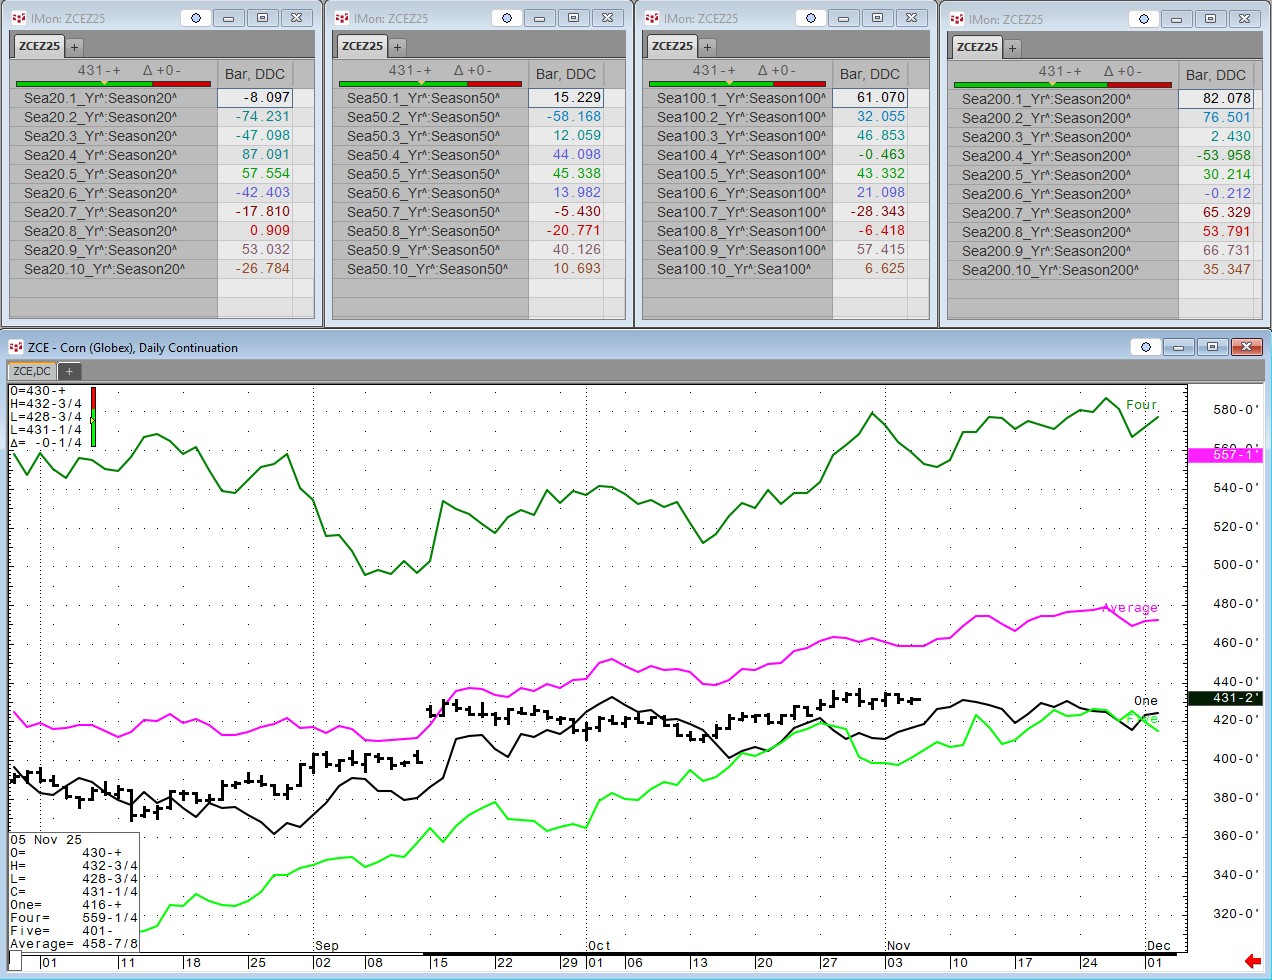This screenshot has width=1272, height=980.
Task: Add a new tab next to ZCE,DC
Action: click(69, 371)
